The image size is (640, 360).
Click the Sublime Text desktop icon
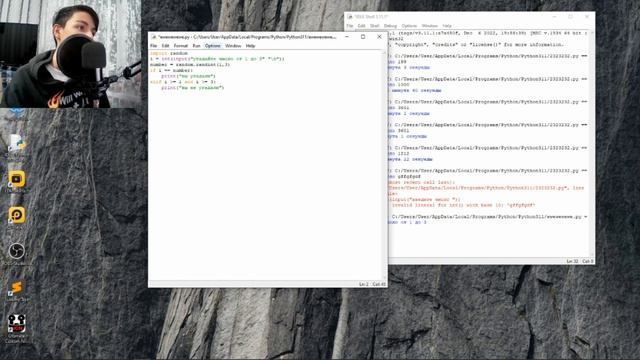[x=17, y=287]
